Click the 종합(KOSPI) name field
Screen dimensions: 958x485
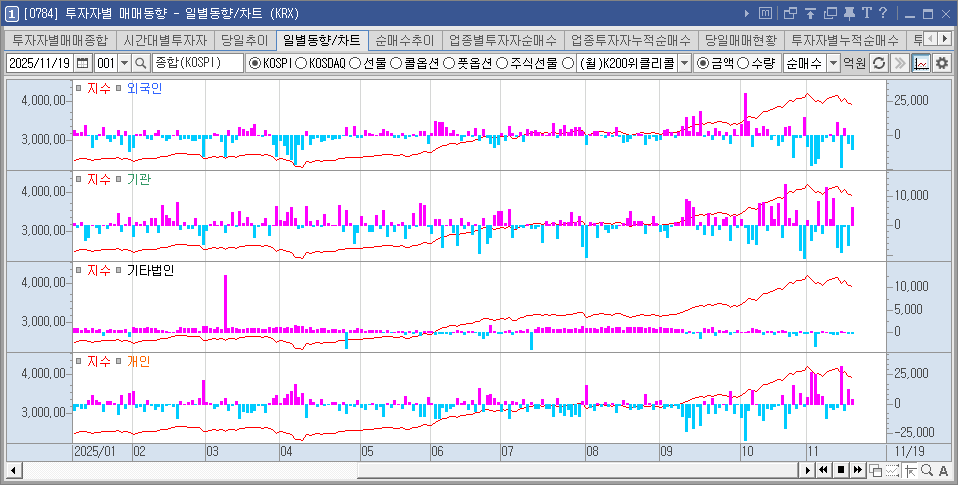pos(198,63)
